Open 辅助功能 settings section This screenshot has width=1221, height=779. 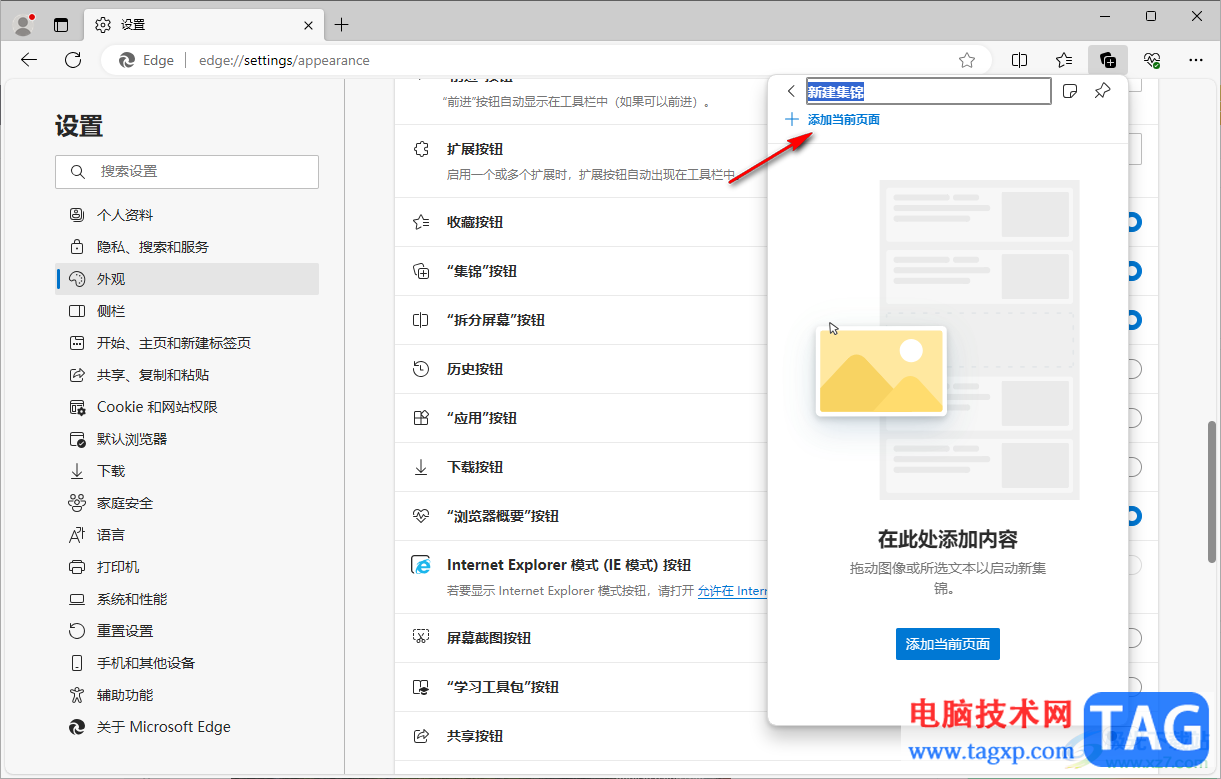[187, 695]
